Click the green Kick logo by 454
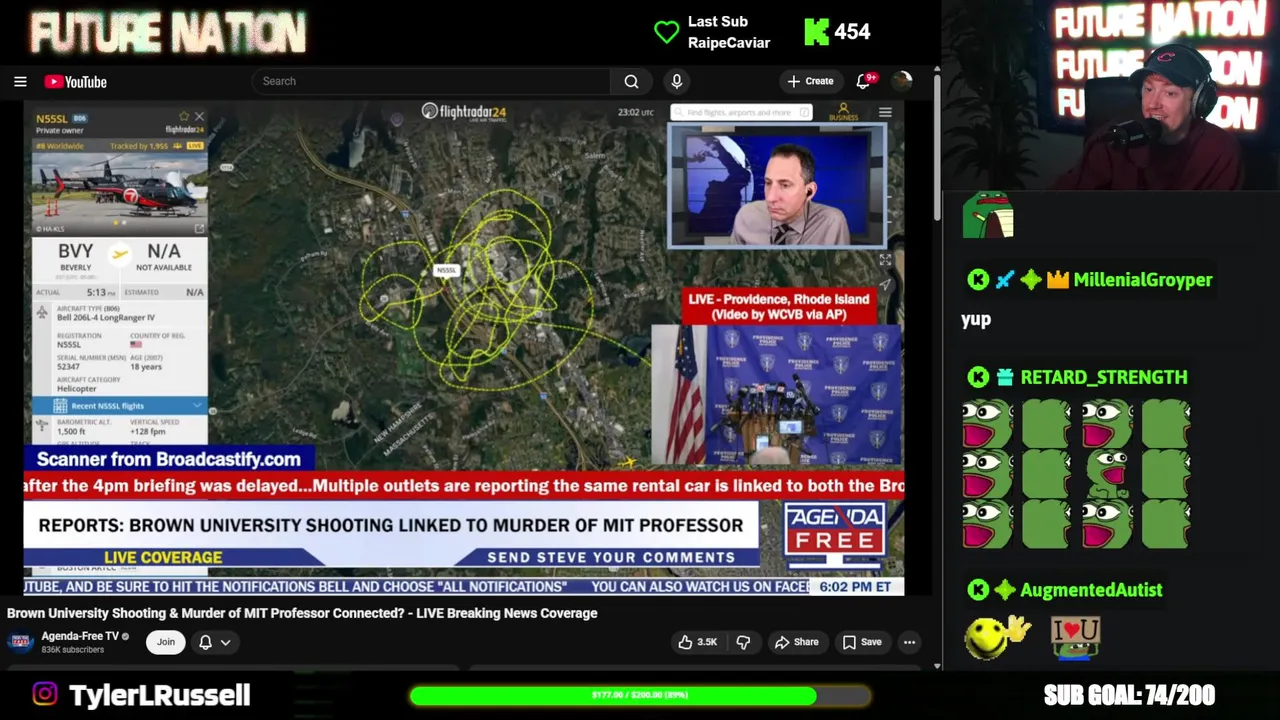 click(817, 32)
